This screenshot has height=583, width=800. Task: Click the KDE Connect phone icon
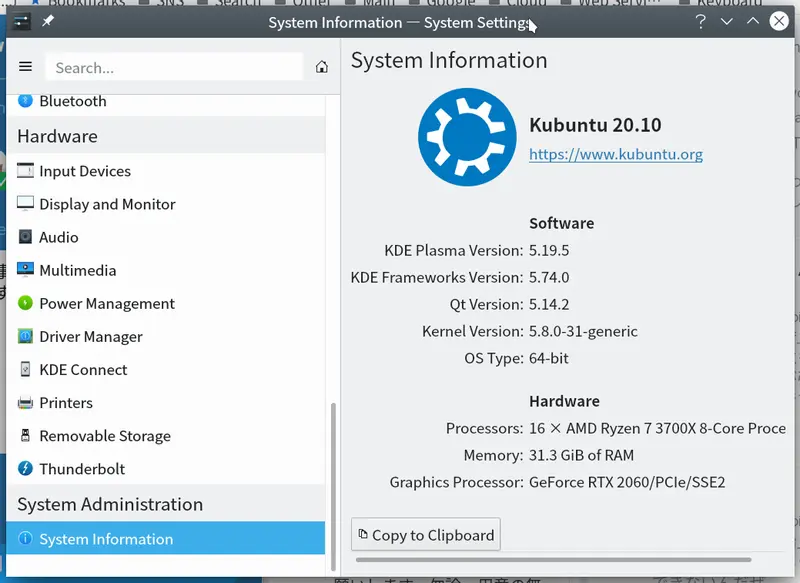(25, 369)
